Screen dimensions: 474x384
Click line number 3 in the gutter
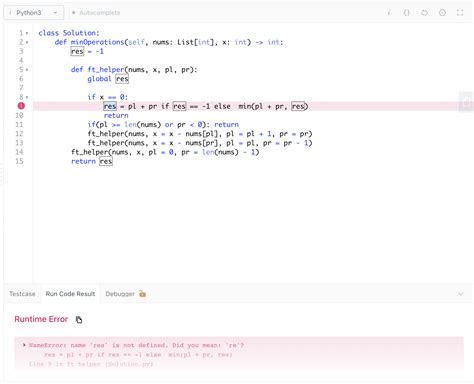click(21, 51)
